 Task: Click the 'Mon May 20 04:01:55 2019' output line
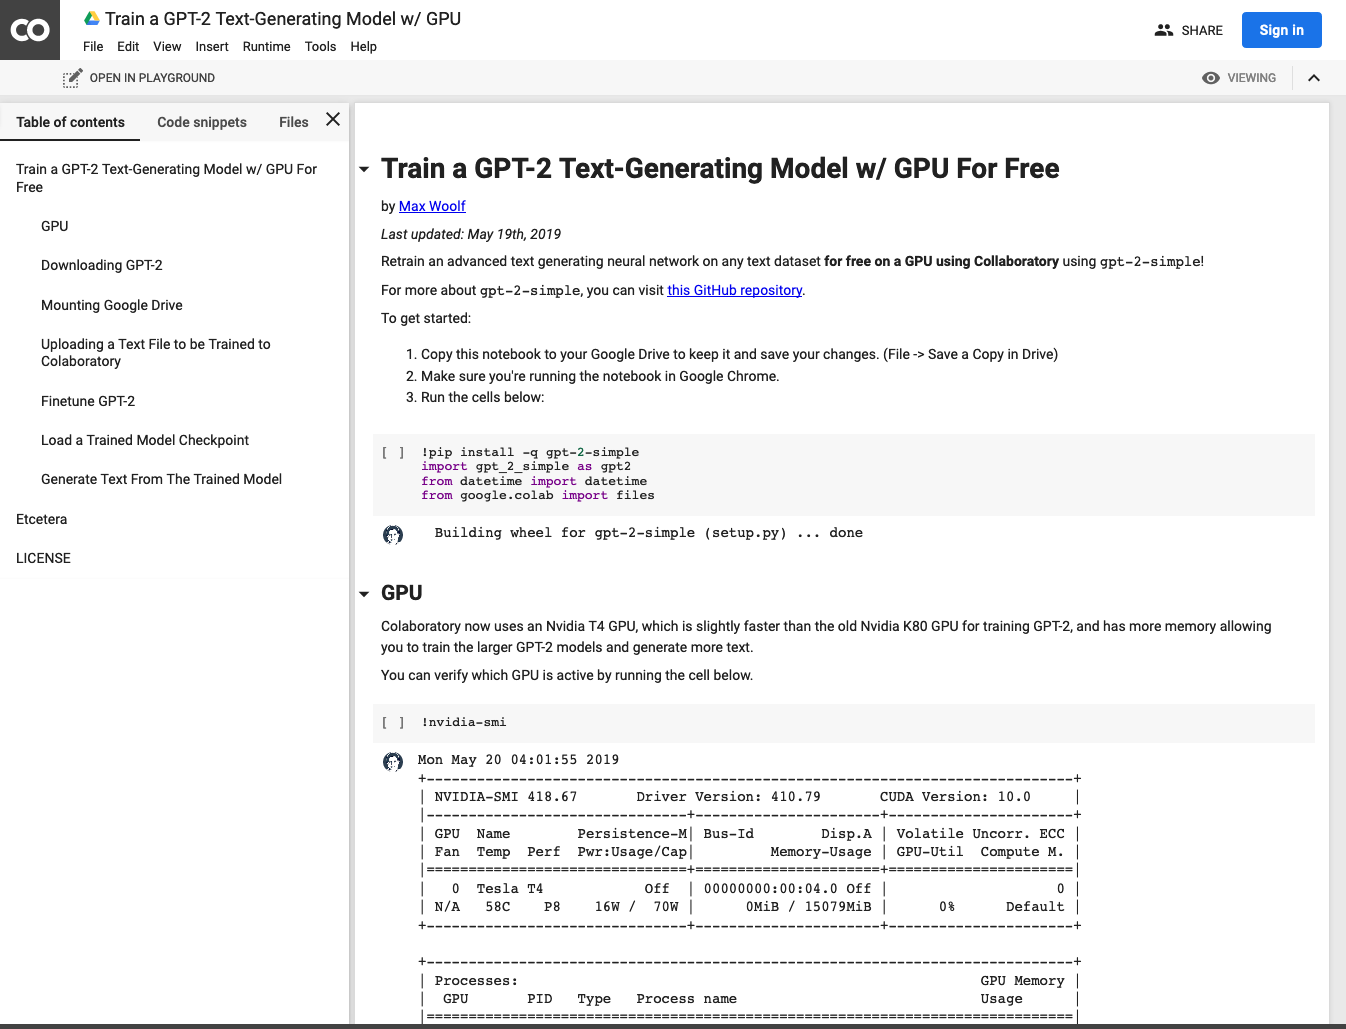click(x=518, y=760)
